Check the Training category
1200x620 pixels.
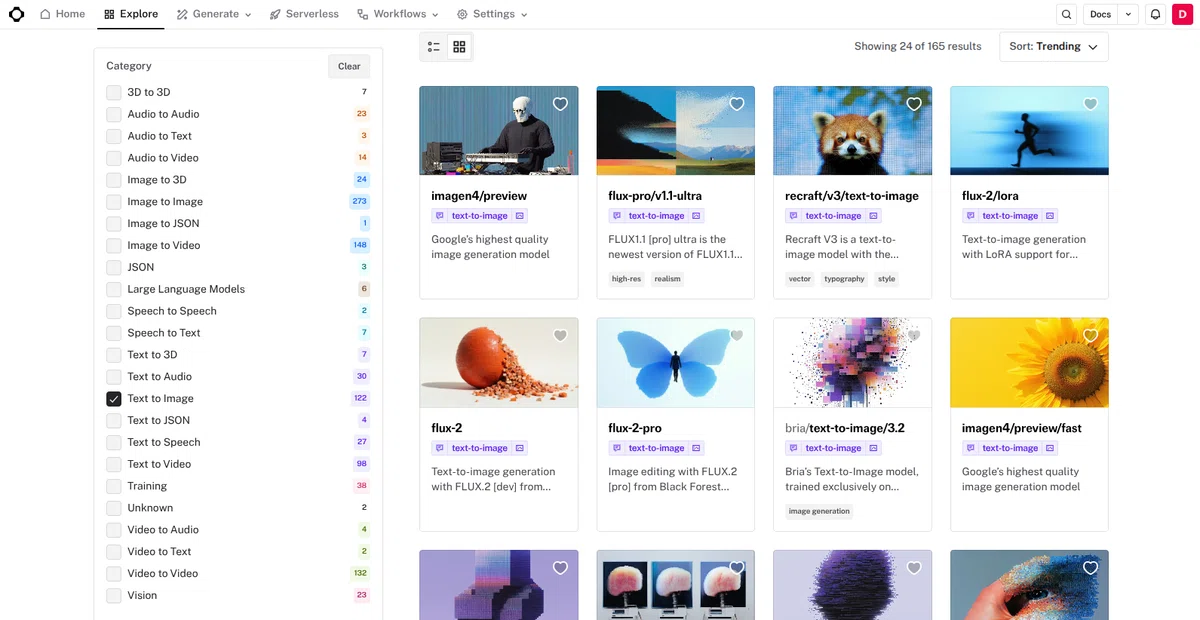[x=114, y=486]
